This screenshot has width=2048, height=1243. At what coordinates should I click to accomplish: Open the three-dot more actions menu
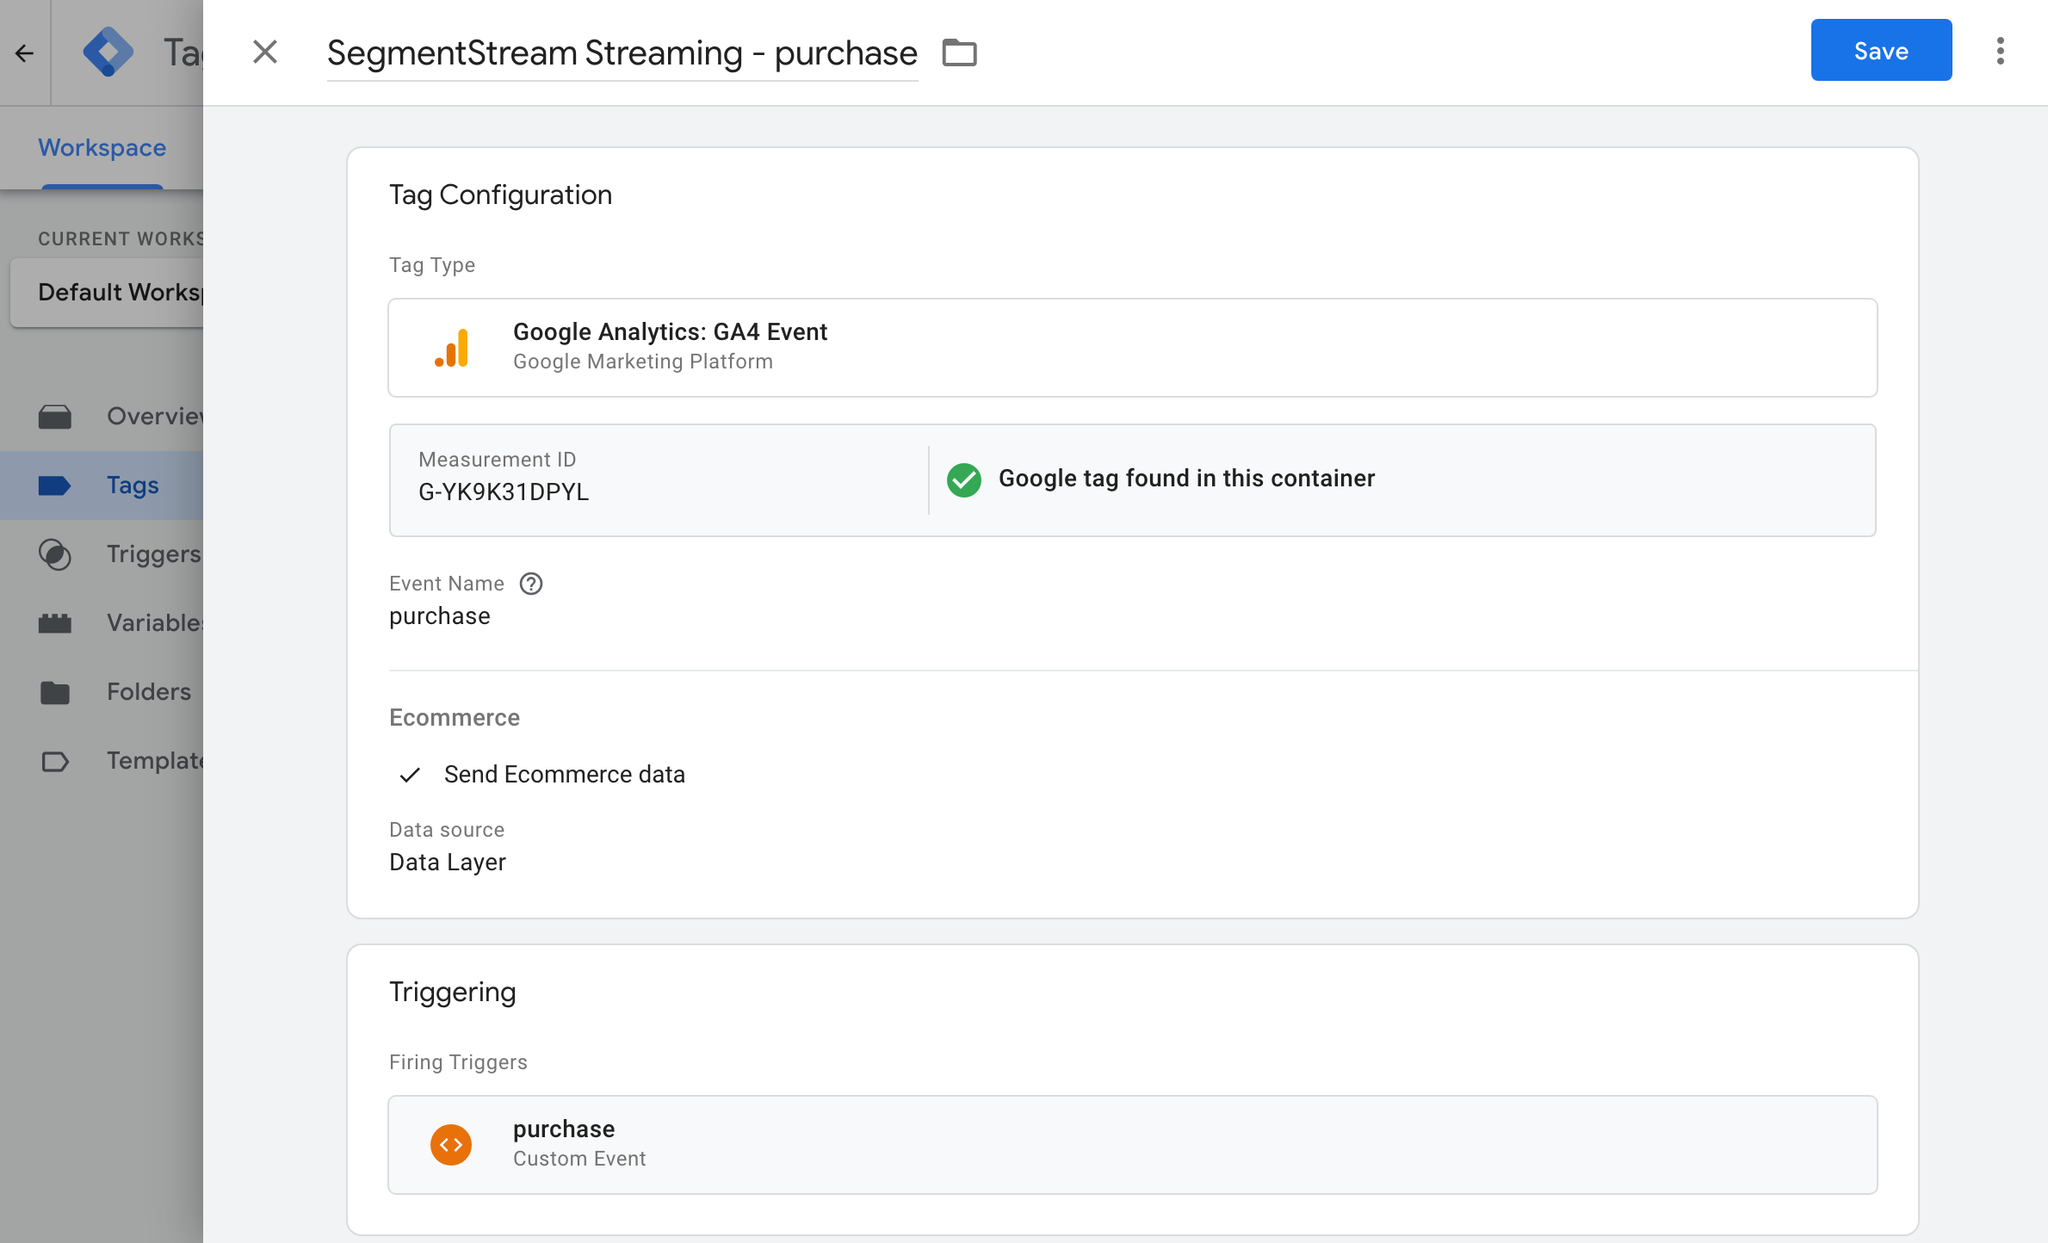coord(2000,51)
